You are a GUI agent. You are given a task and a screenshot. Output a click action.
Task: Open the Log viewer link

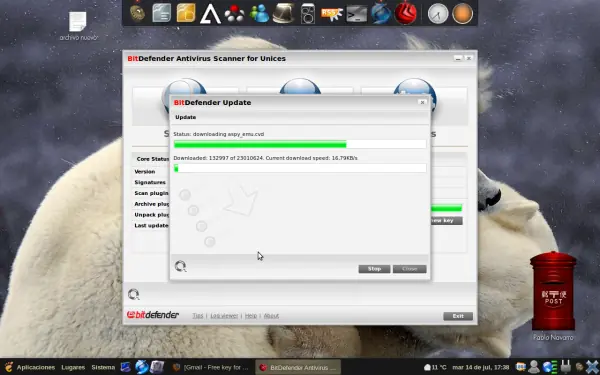pyautogui.click(x=224, y=316)
